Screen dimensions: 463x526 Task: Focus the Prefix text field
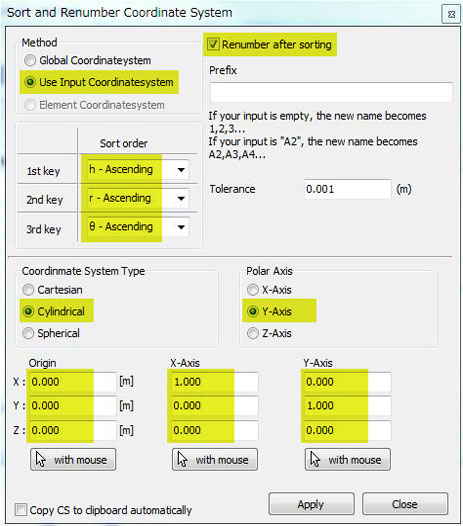(331, 92)
